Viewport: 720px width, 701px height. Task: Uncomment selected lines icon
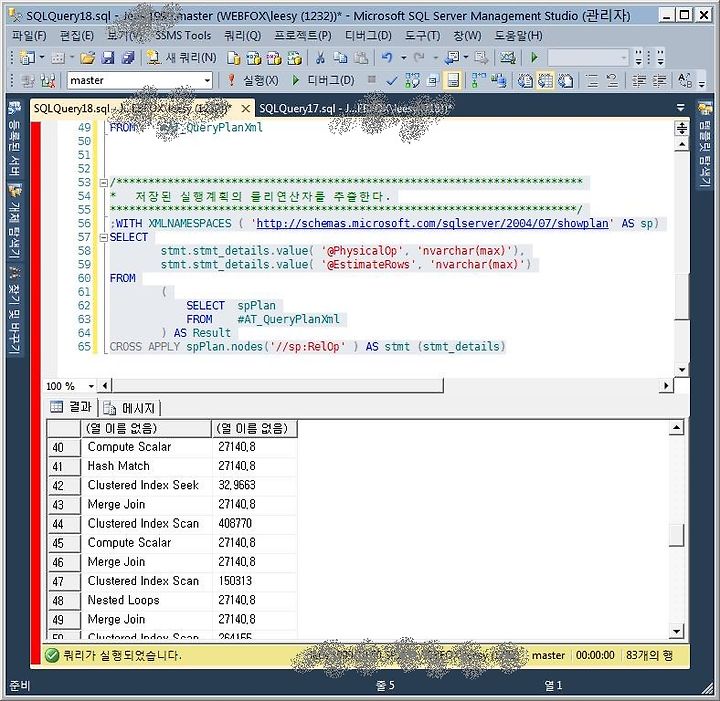(x=612, y=81)
